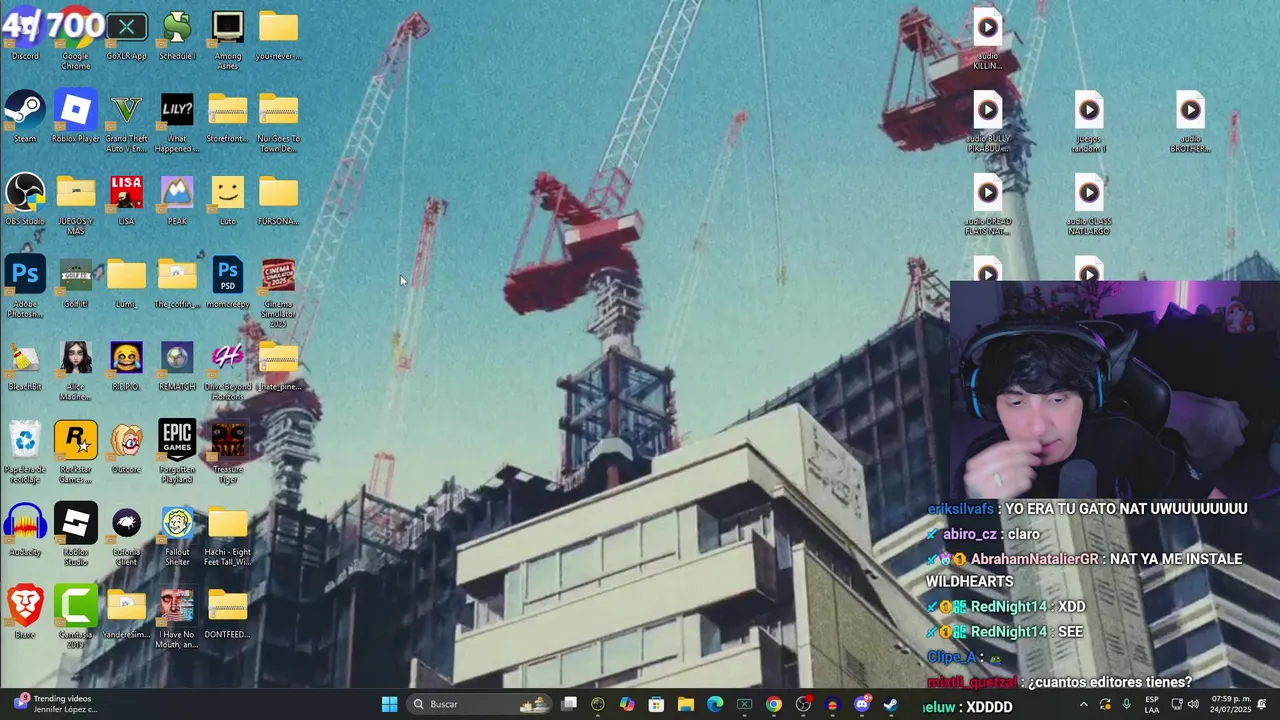This screenshot has height=720, width=1280.
Task: Launch I Have No Mouth shortcut
Action: point(177,617)
